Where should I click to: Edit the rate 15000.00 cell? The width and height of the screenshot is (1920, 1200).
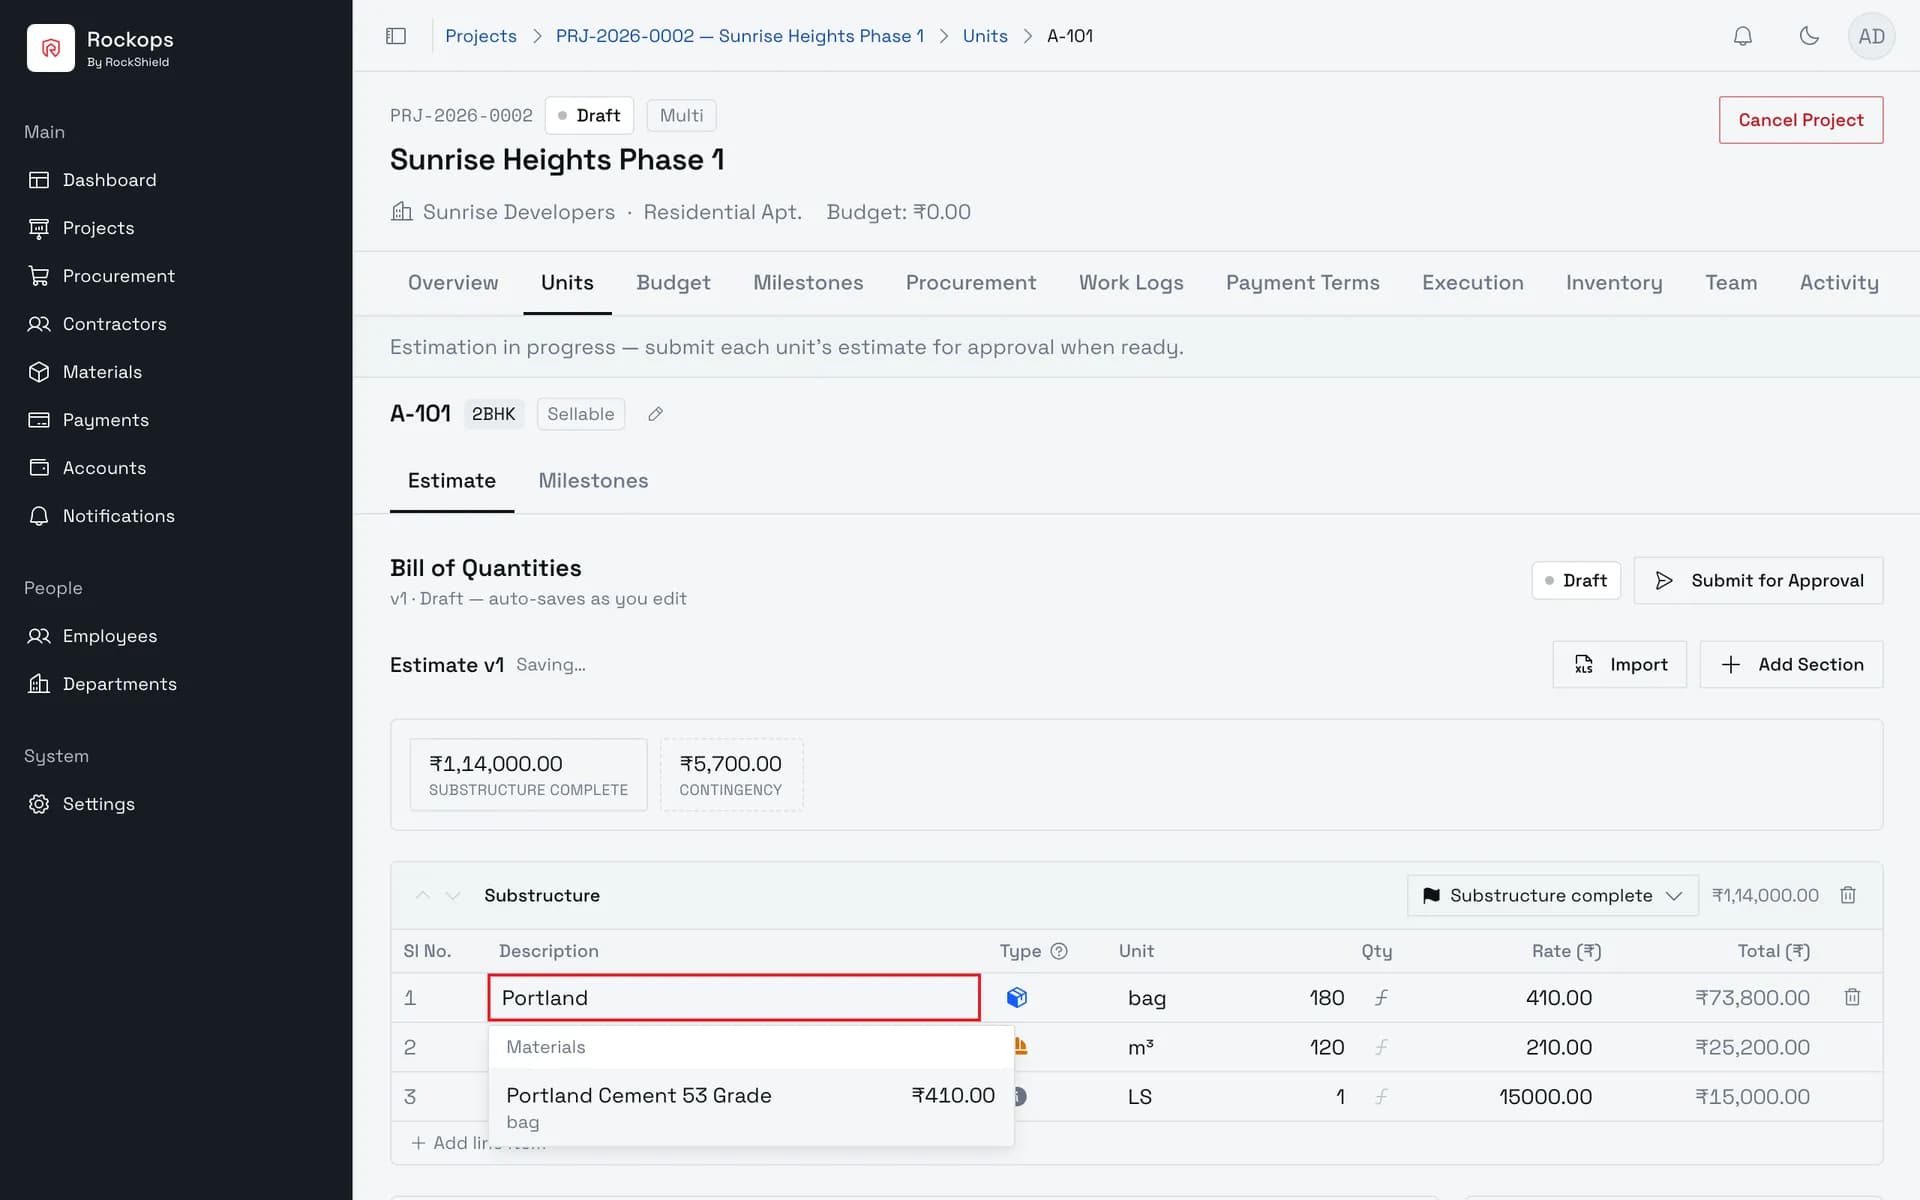tap(1545, 1096)
